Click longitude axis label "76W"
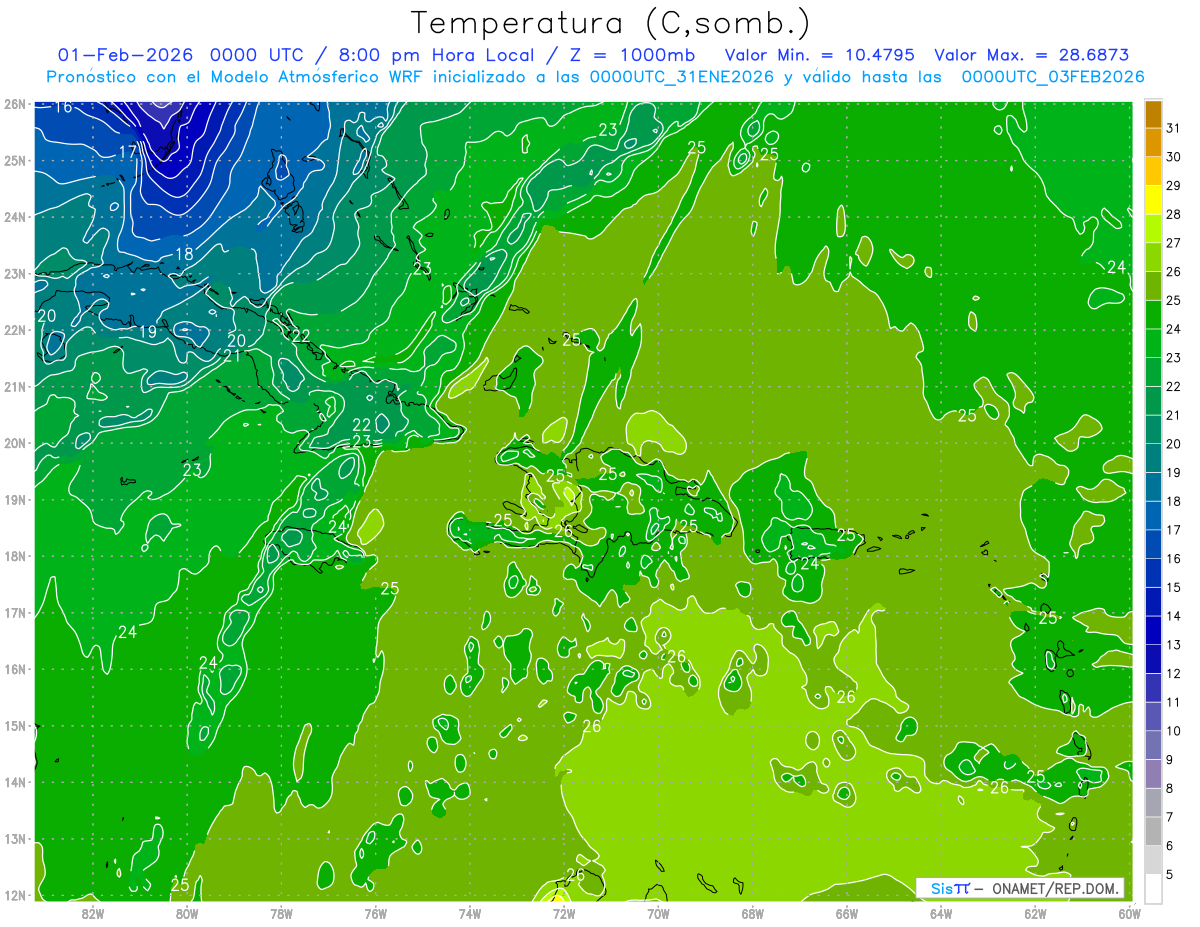The image size is (1200, 927). coord(376,912)
